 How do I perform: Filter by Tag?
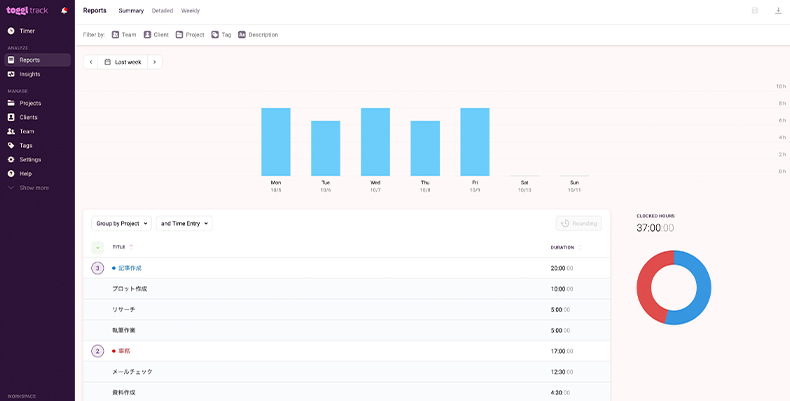[221, 35]
